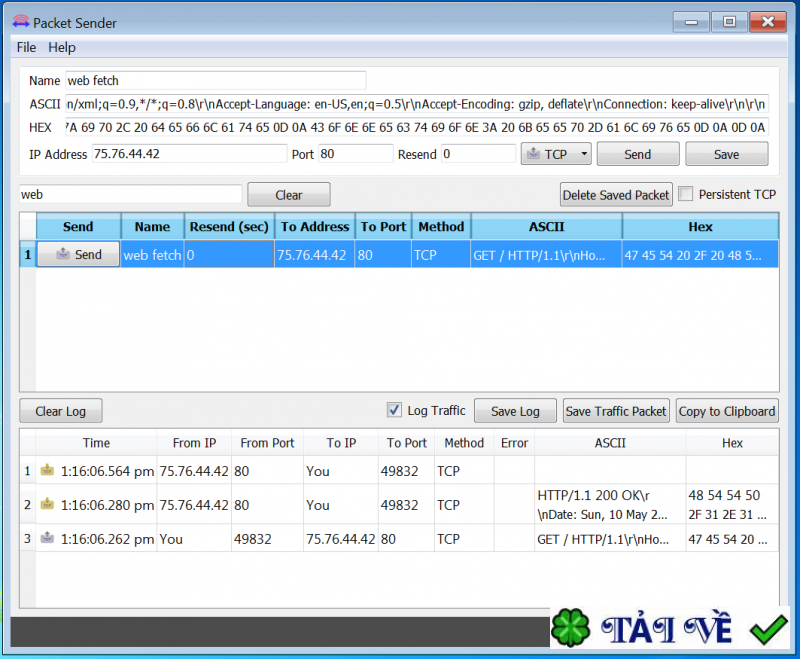800x659 pixels.
Task: Click the TCP protocol icon beside Resend field
Action: coord(533,154)
